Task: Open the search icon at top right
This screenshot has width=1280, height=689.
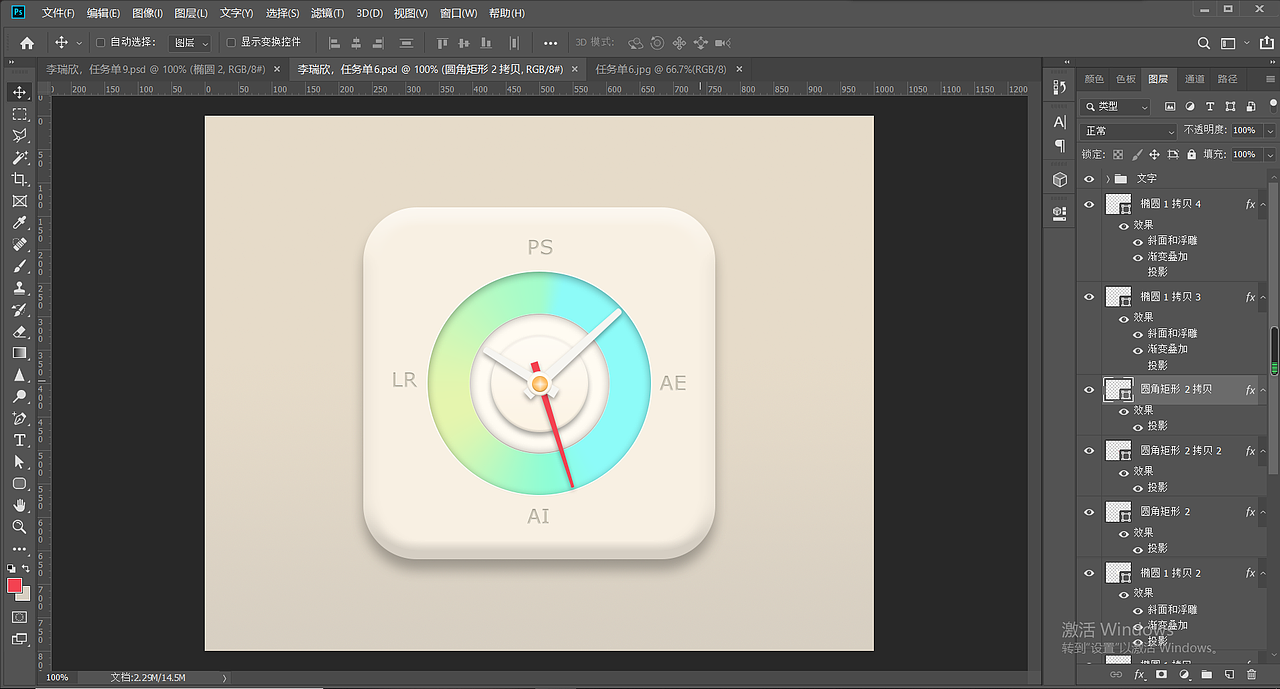Action: (1204, 43)
